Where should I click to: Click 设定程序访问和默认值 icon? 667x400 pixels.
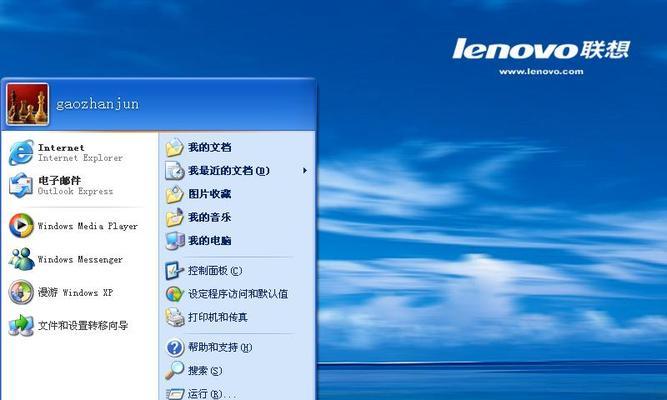174,294
